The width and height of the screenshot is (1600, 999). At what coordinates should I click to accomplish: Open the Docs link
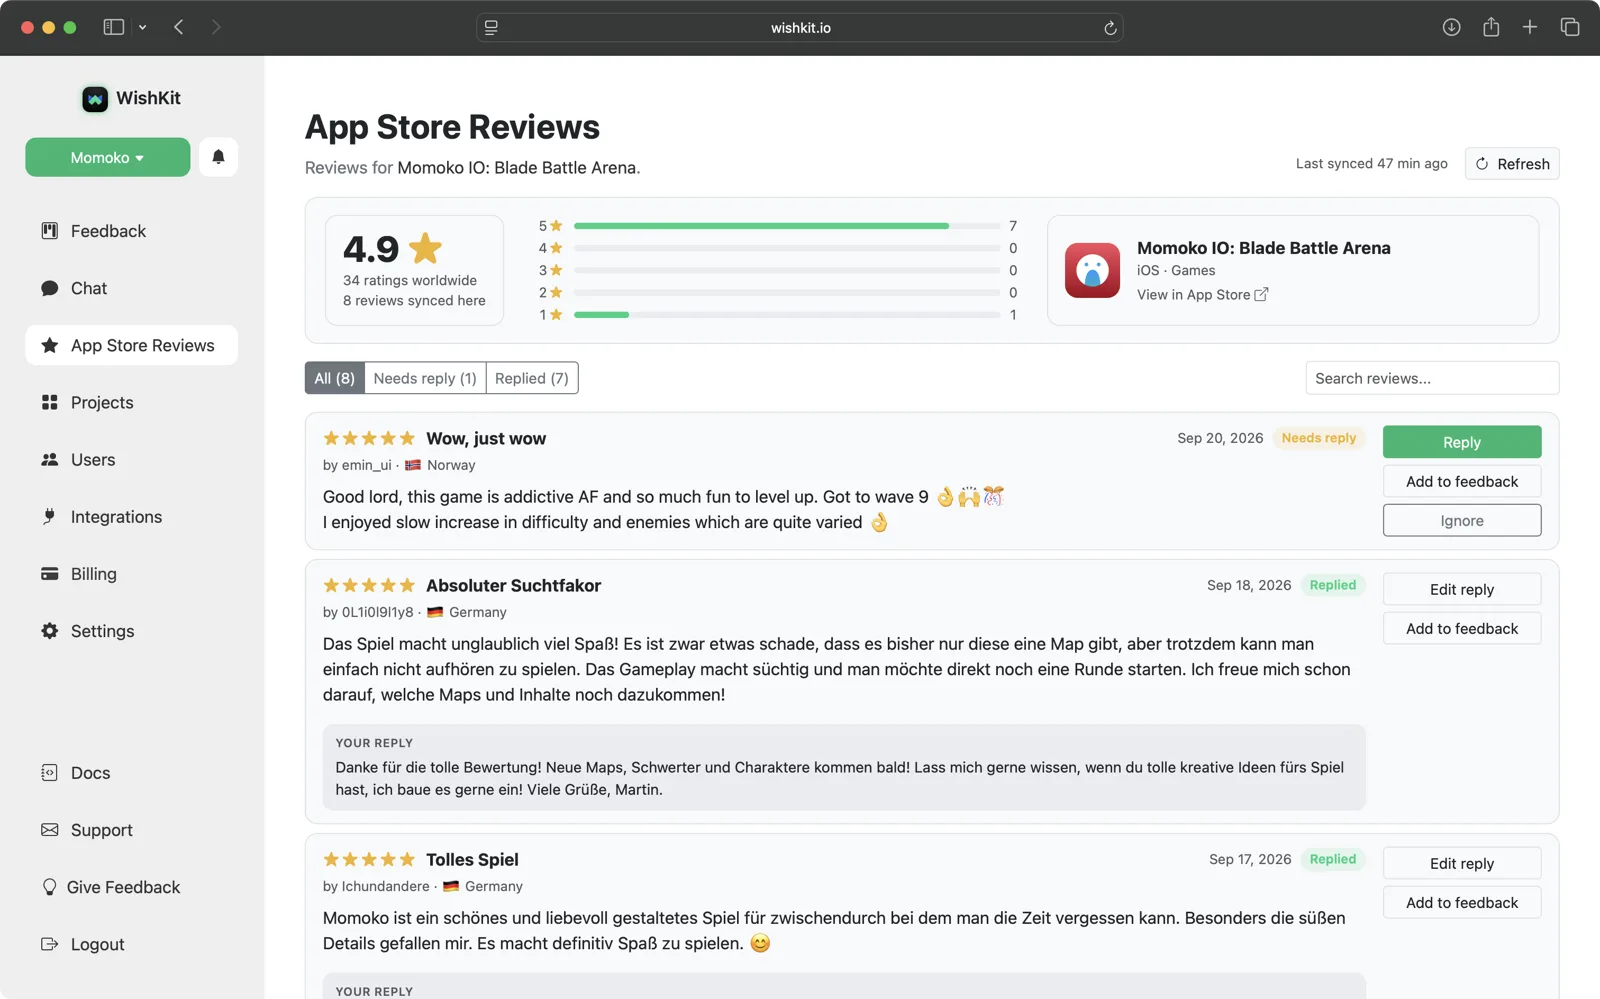(132, 773)
